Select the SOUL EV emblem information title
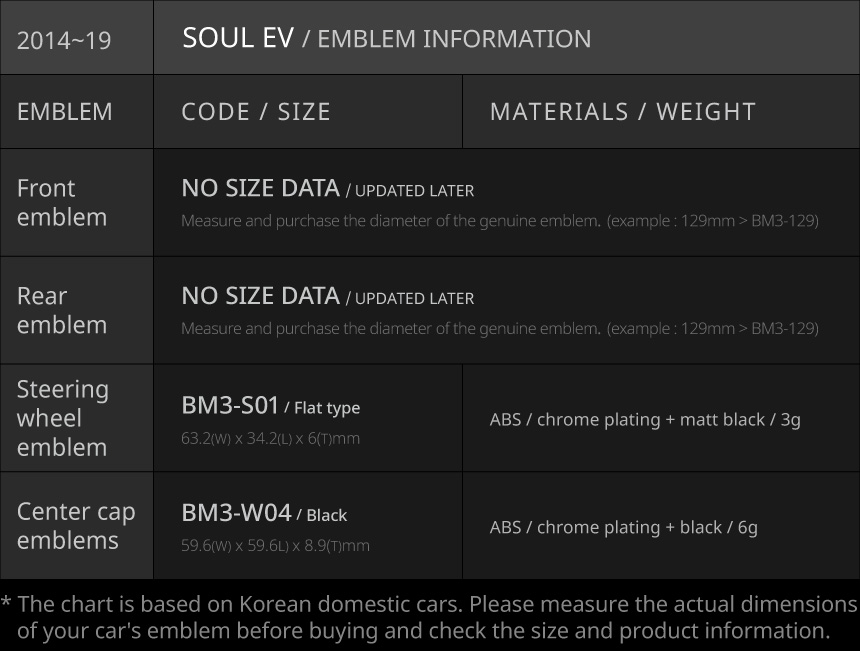Screen dimensions: 860x651 [386, 39]
